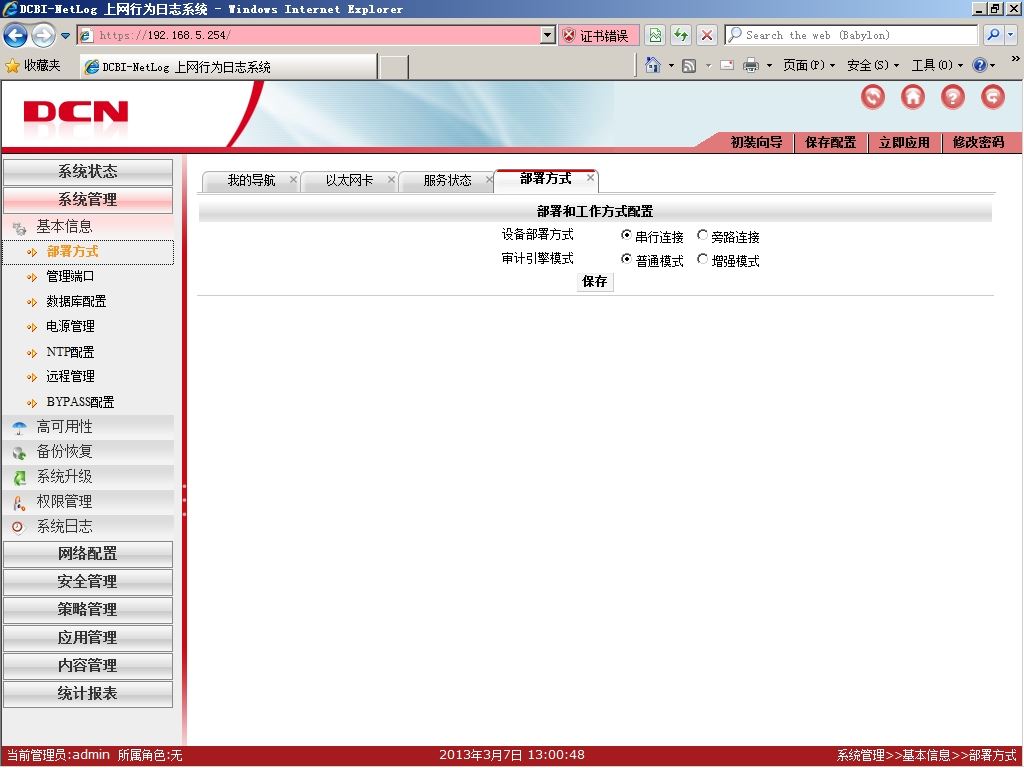The height and width of the screenshot is (768, 1024).
Task: Open the red help question-mark icon
Action: pyautogui.click(x=953, y=97)
